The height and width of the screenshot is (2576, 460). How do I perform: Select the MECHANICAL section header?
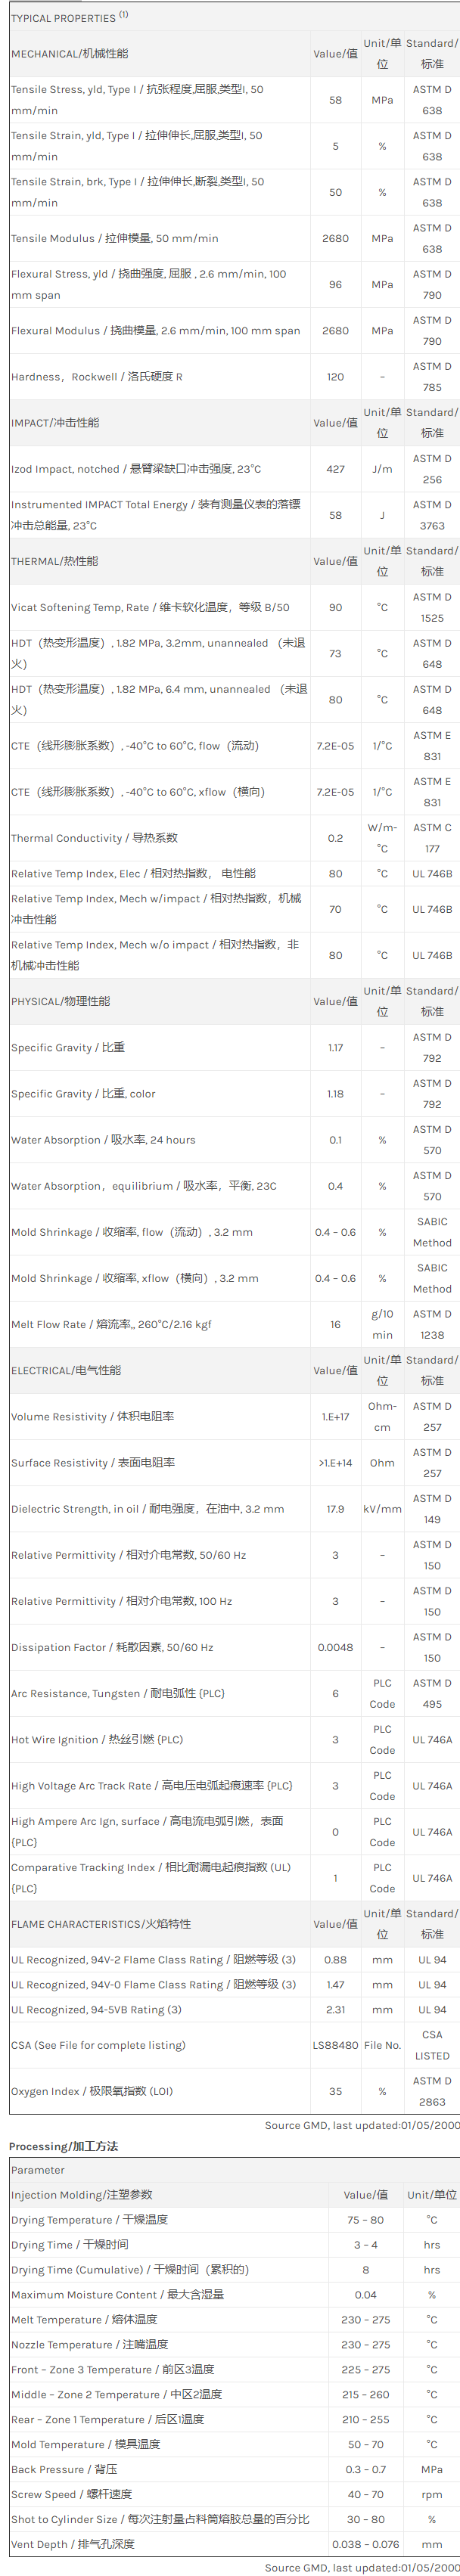point(70,54)
